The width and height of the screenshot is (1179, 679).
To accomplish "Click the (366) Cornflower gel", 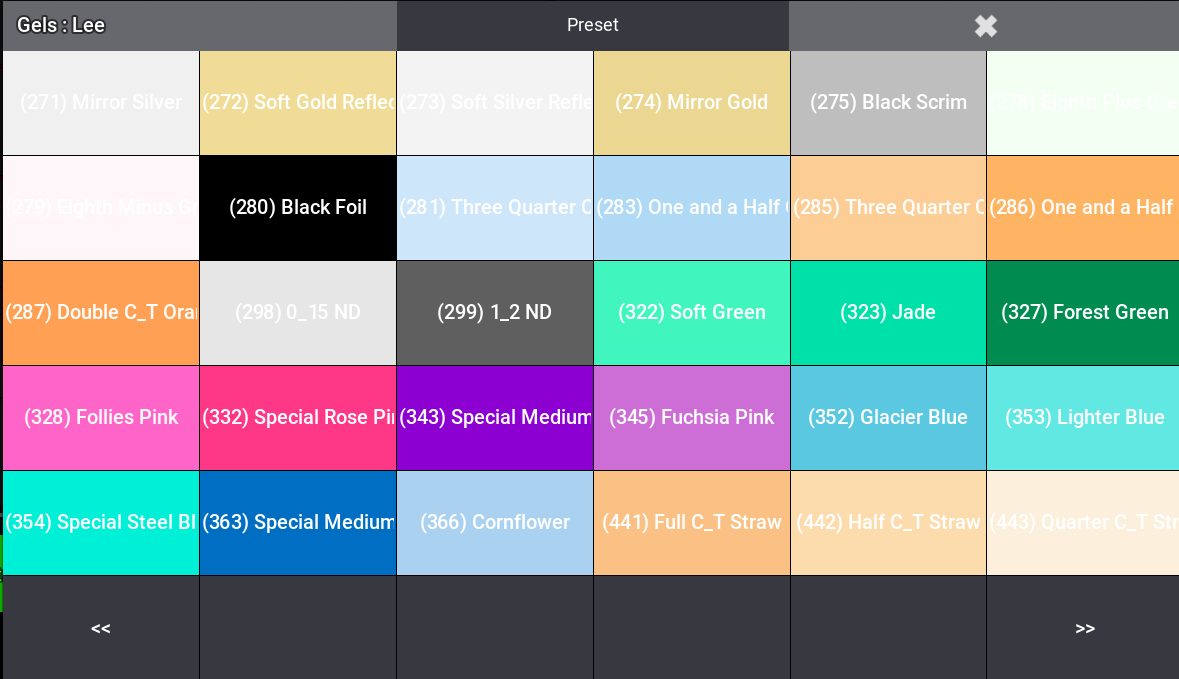I will [x=495, y=523].
